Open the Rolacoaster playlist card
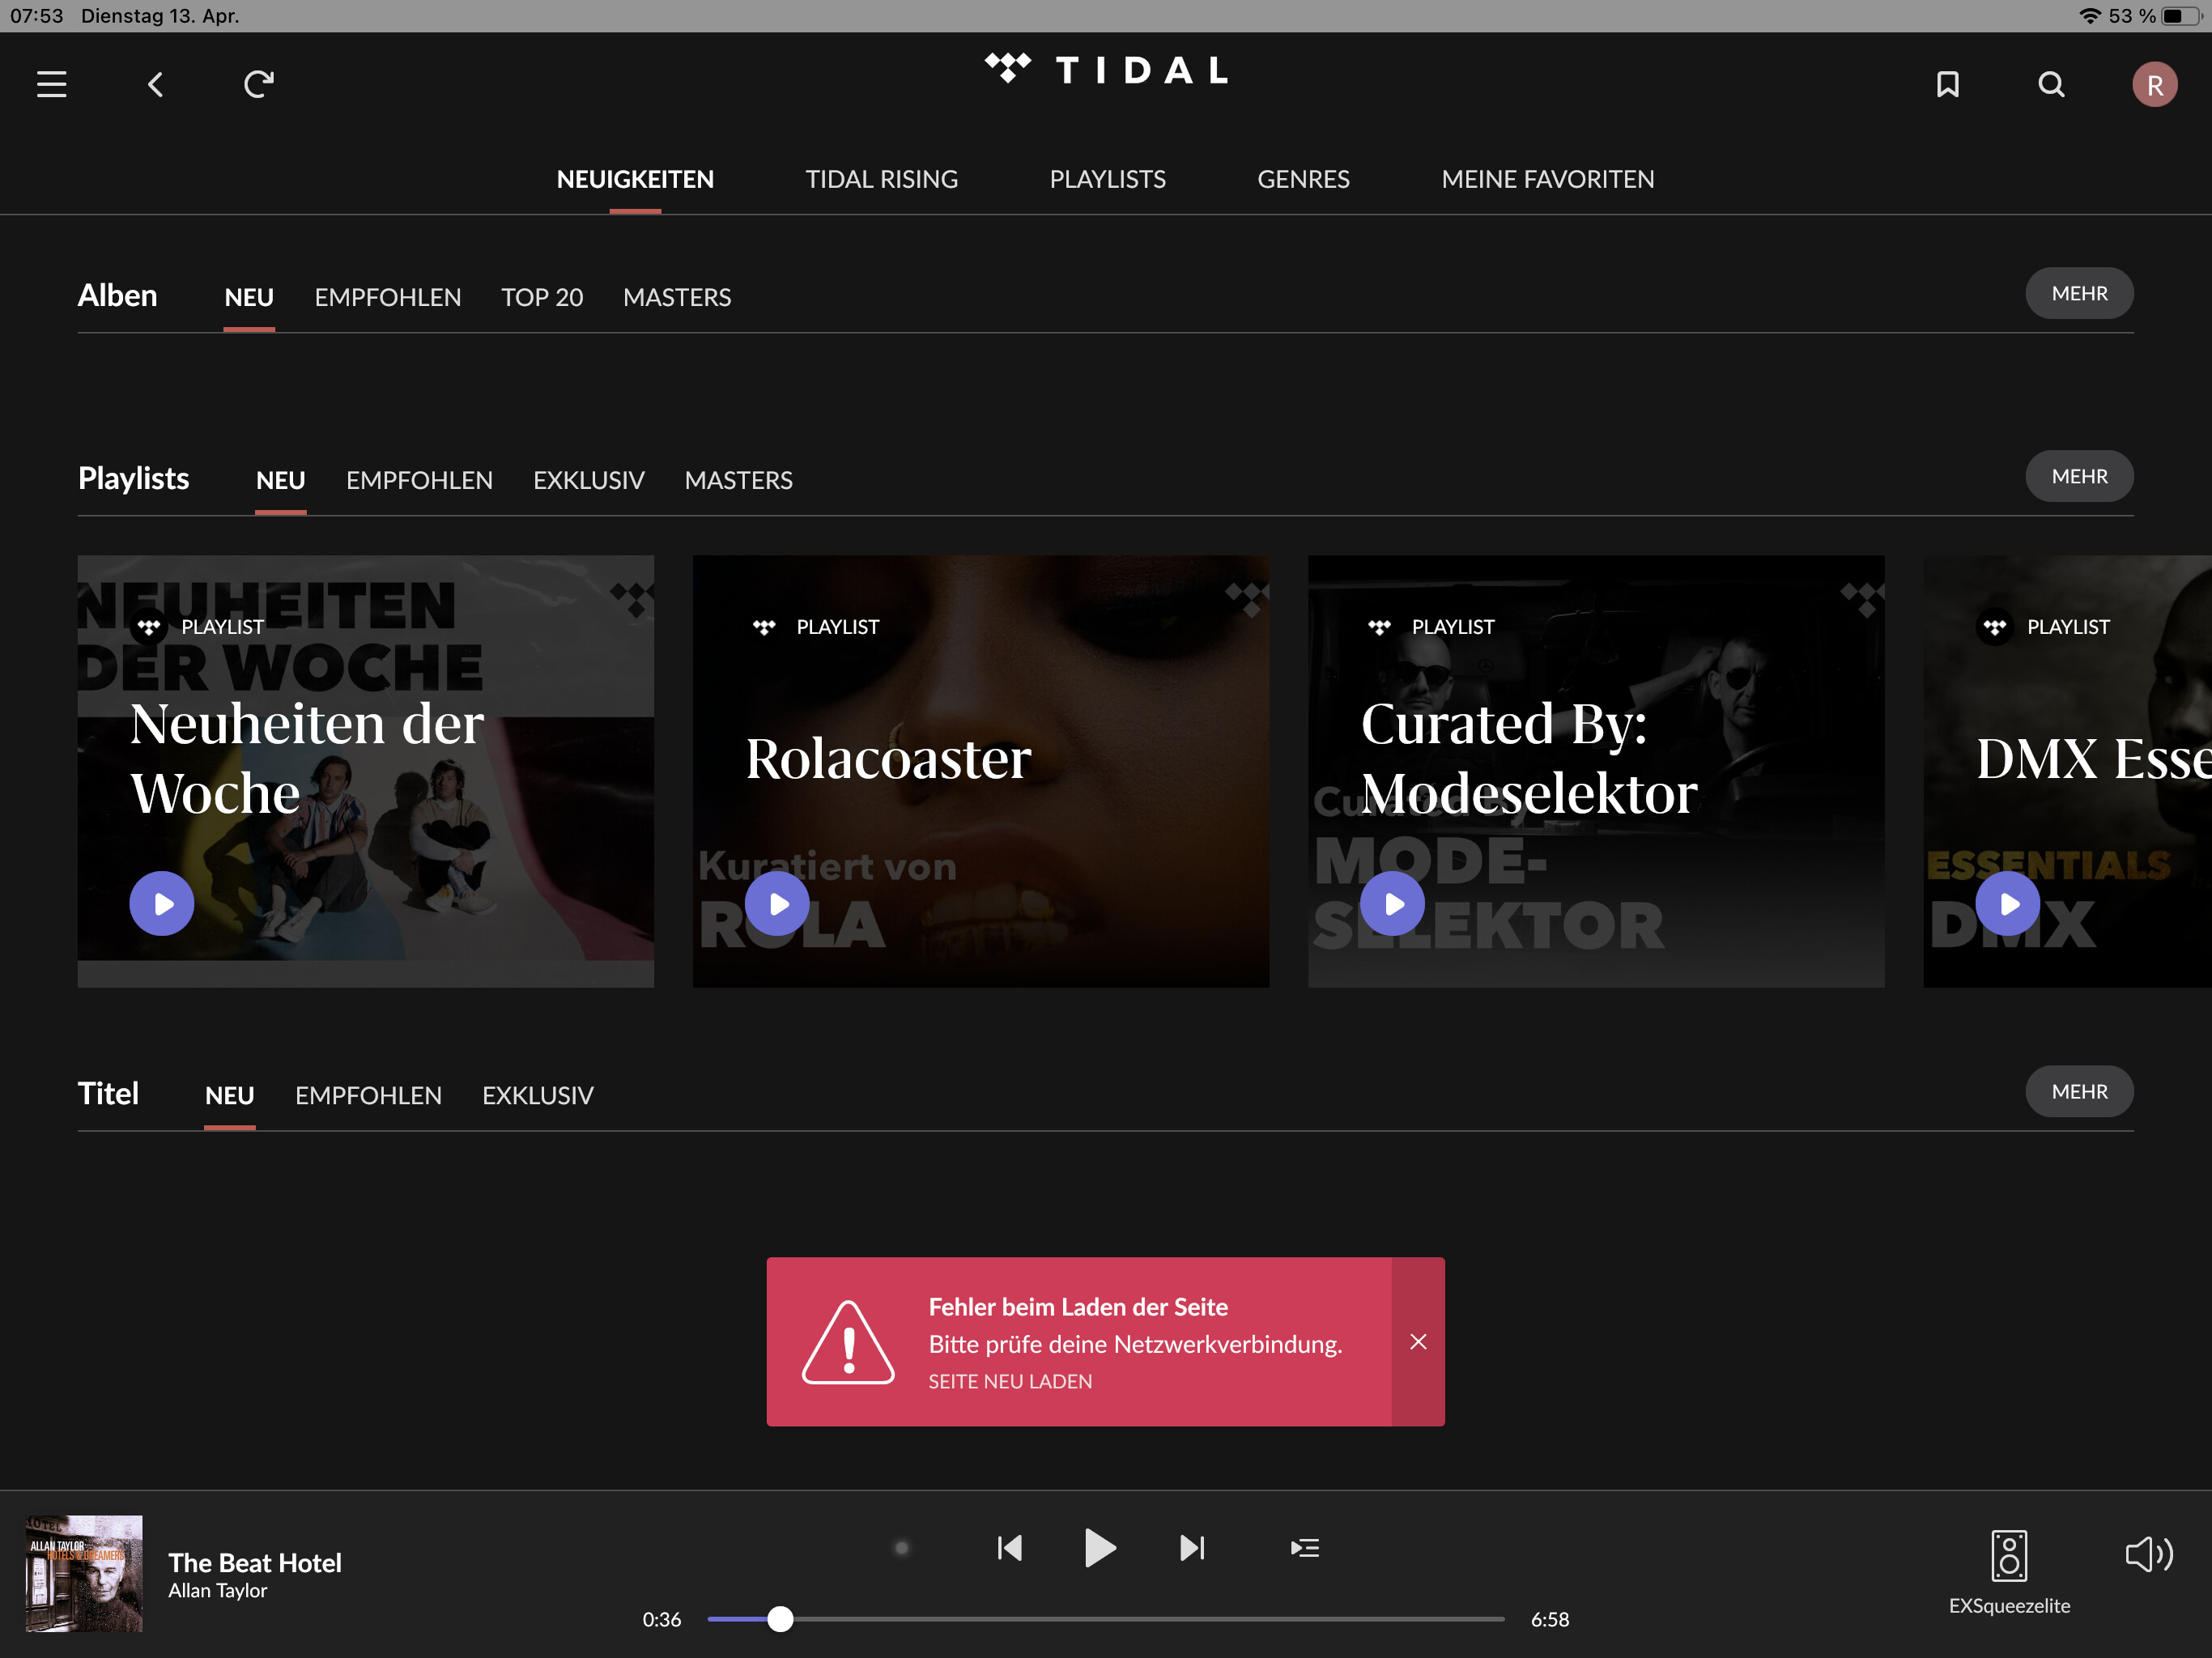2212x1658 pixels. (980, 771)
